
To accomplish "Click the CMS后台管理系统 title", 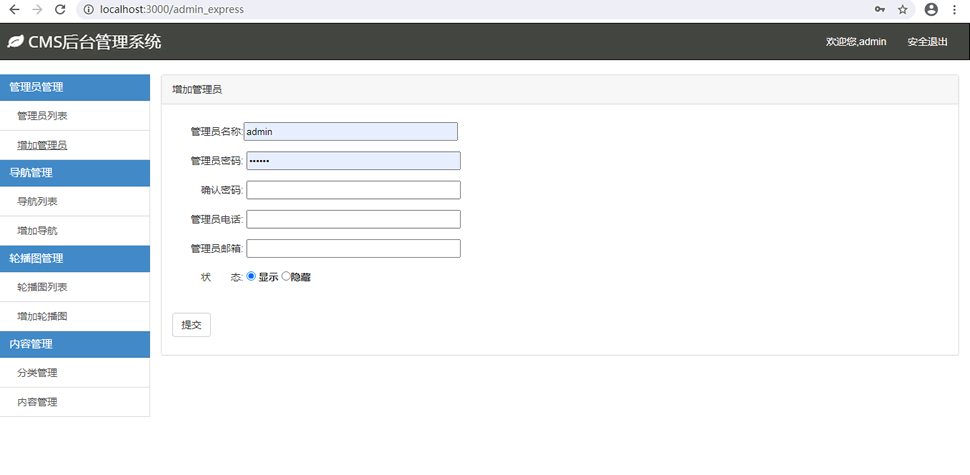I will (95, 41).
